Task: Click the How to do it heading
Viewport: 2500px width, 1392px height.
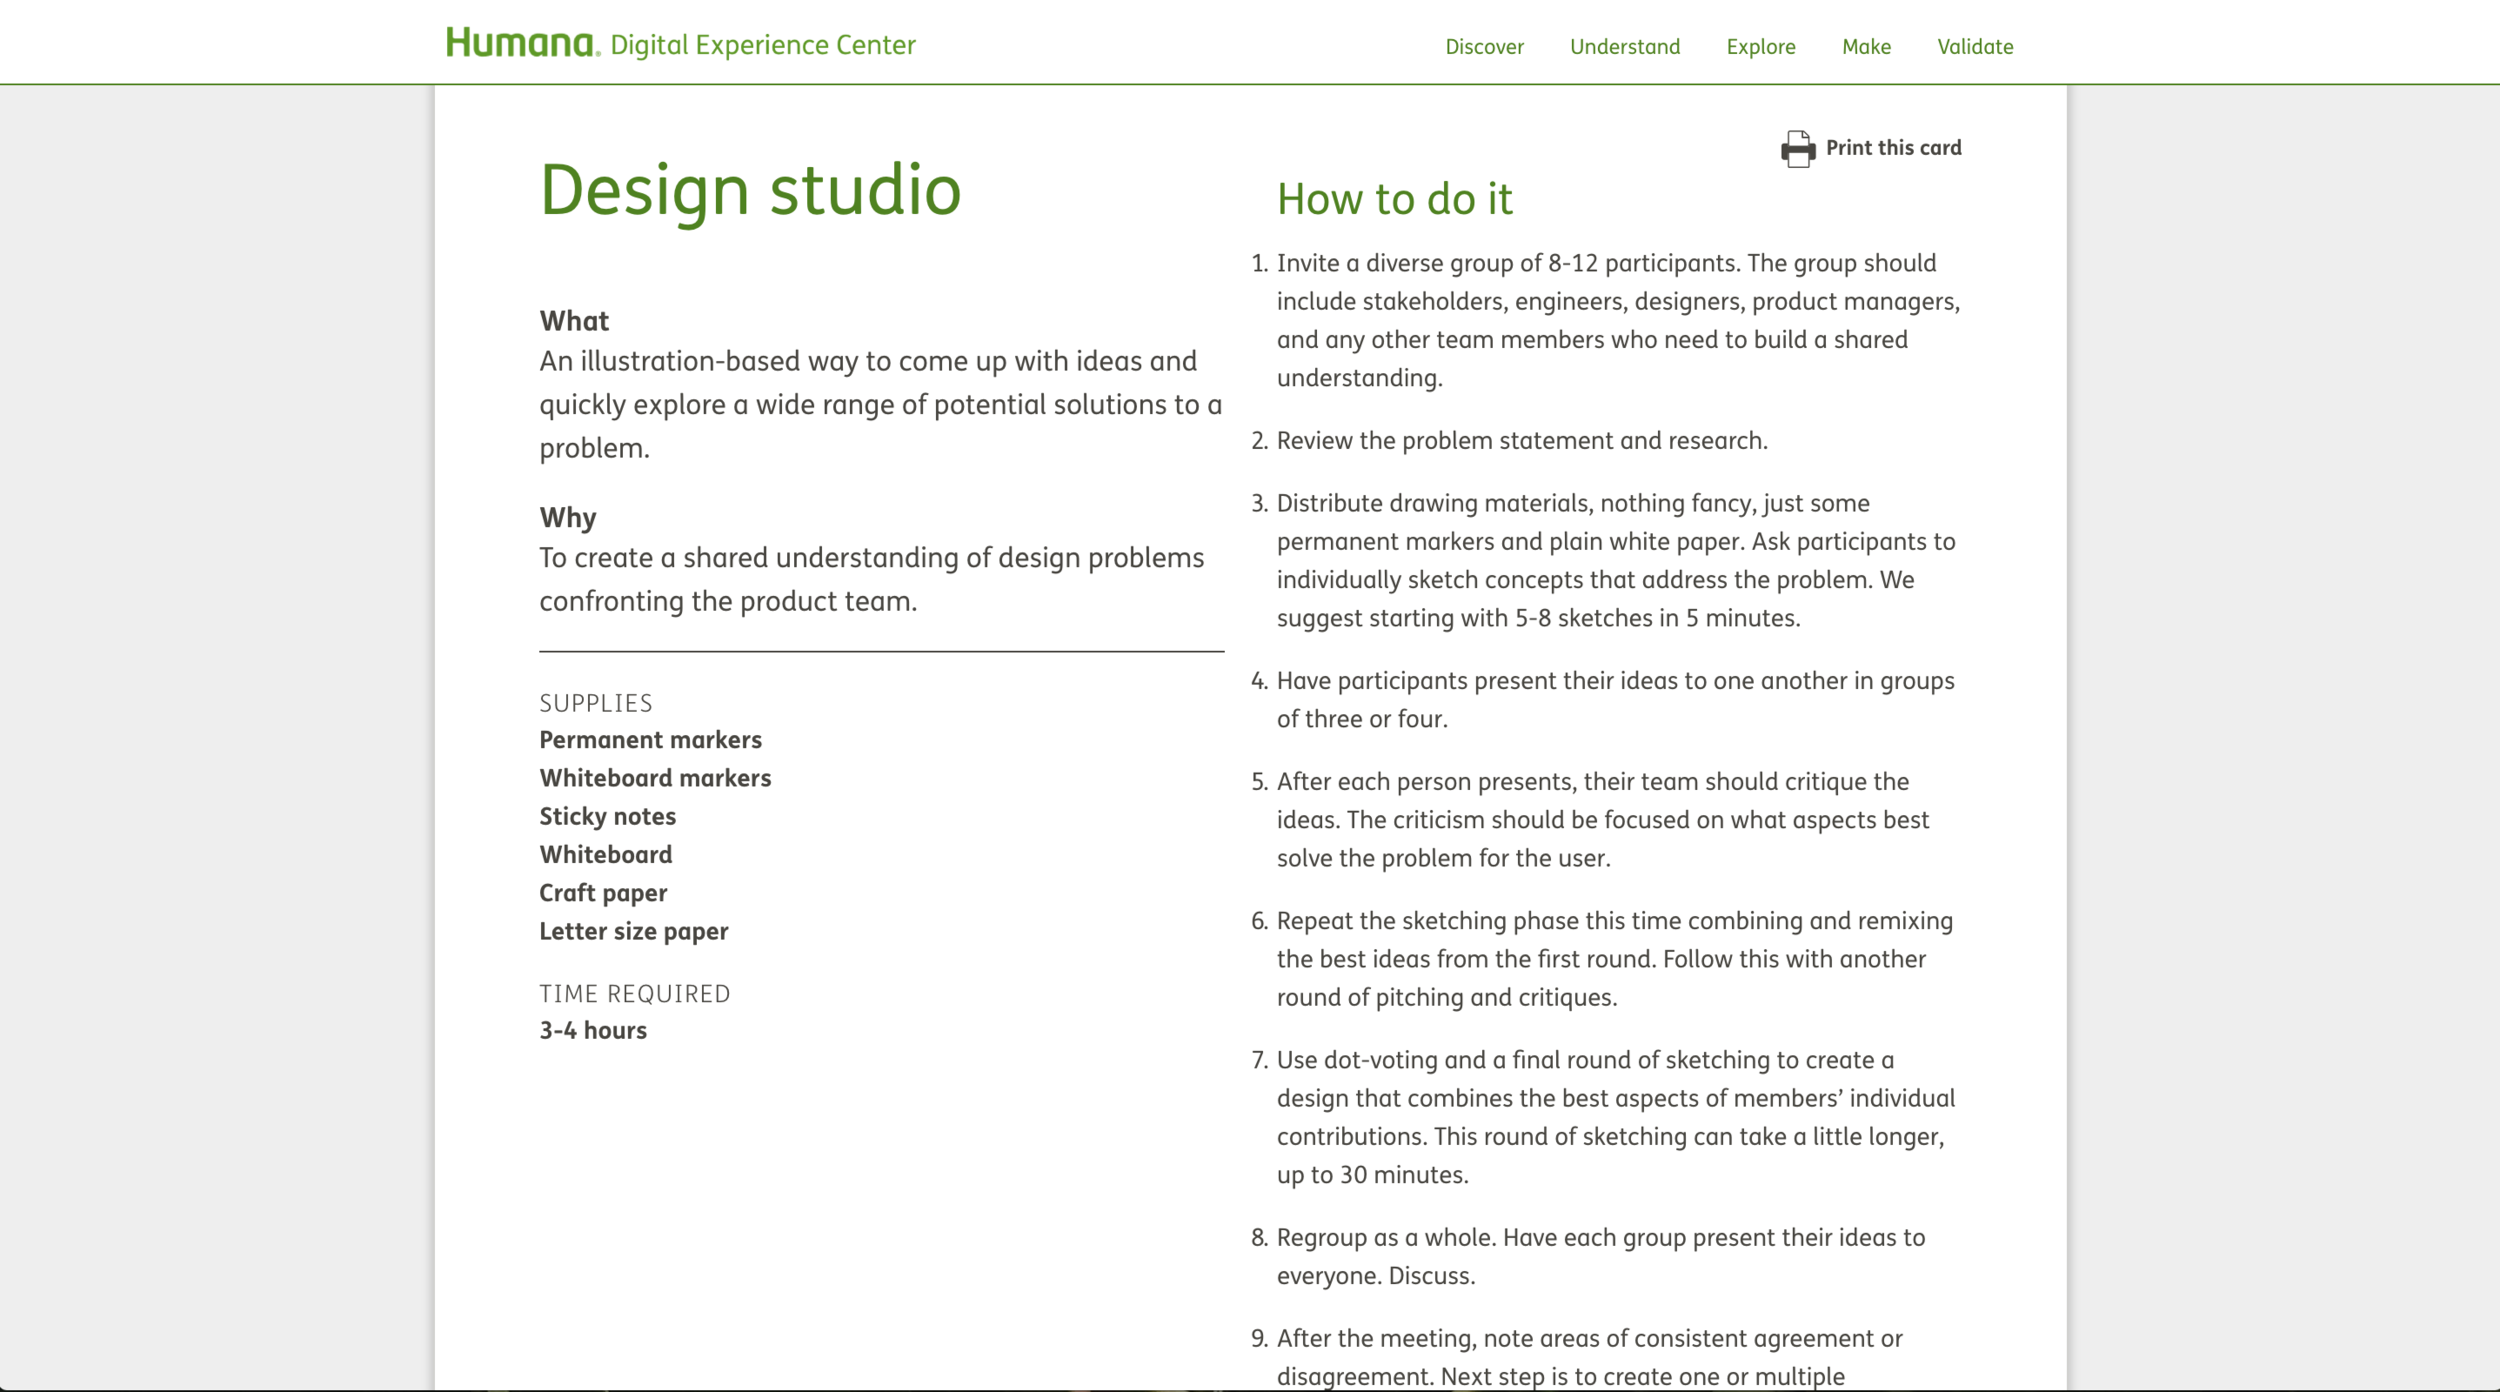Action: pyautogui.click(x=1394, y=199)
